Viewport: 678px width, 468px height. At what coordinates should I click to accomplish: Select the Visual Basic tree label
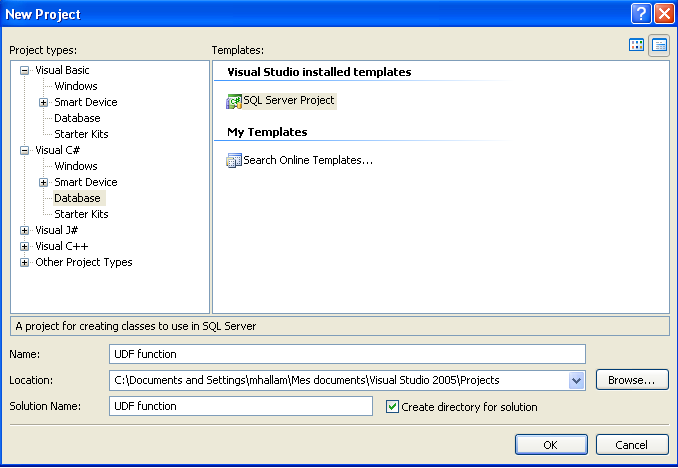[x=62, y=70]
